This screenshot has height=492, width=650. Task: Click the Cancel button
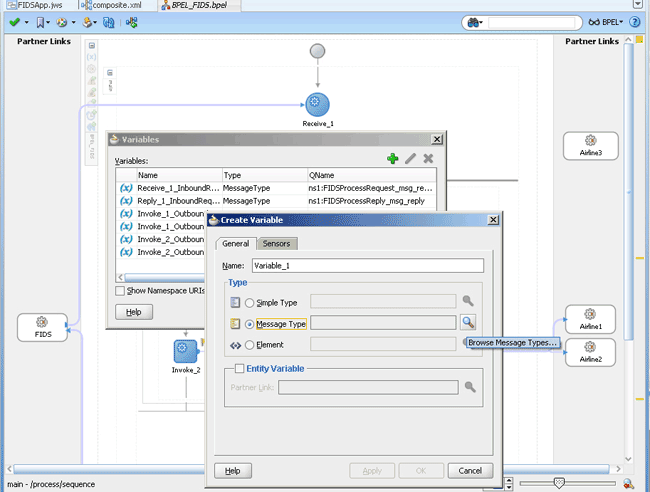(x=470, y=471)
